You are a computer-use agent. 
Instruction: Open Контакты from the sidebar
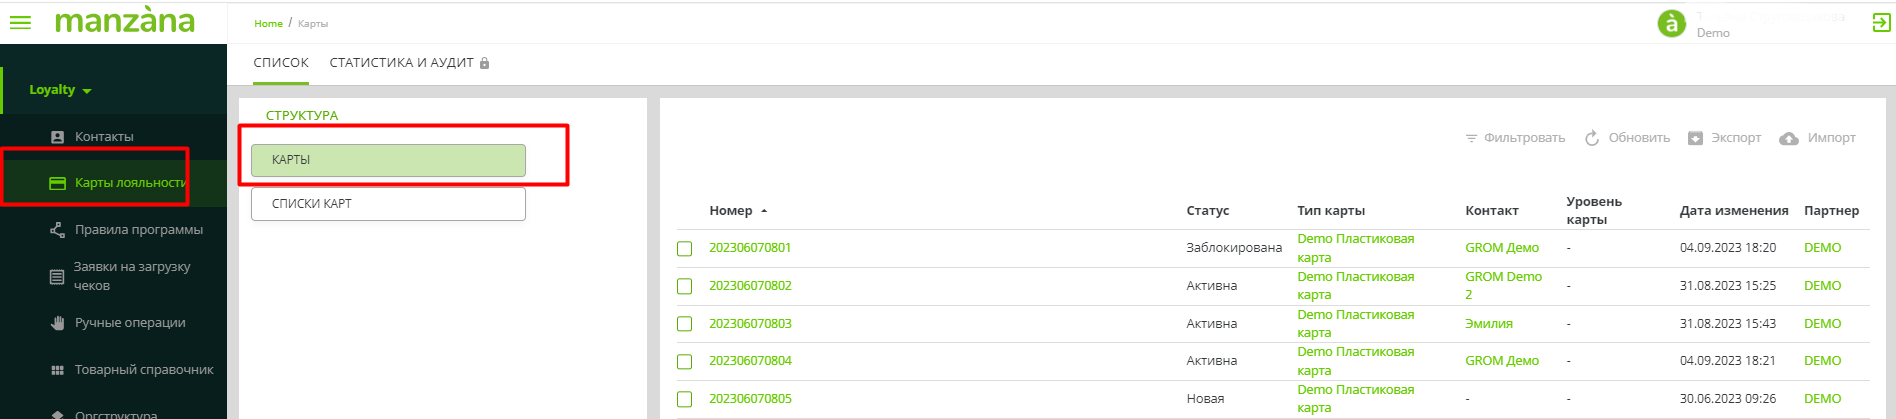[104, 137]
